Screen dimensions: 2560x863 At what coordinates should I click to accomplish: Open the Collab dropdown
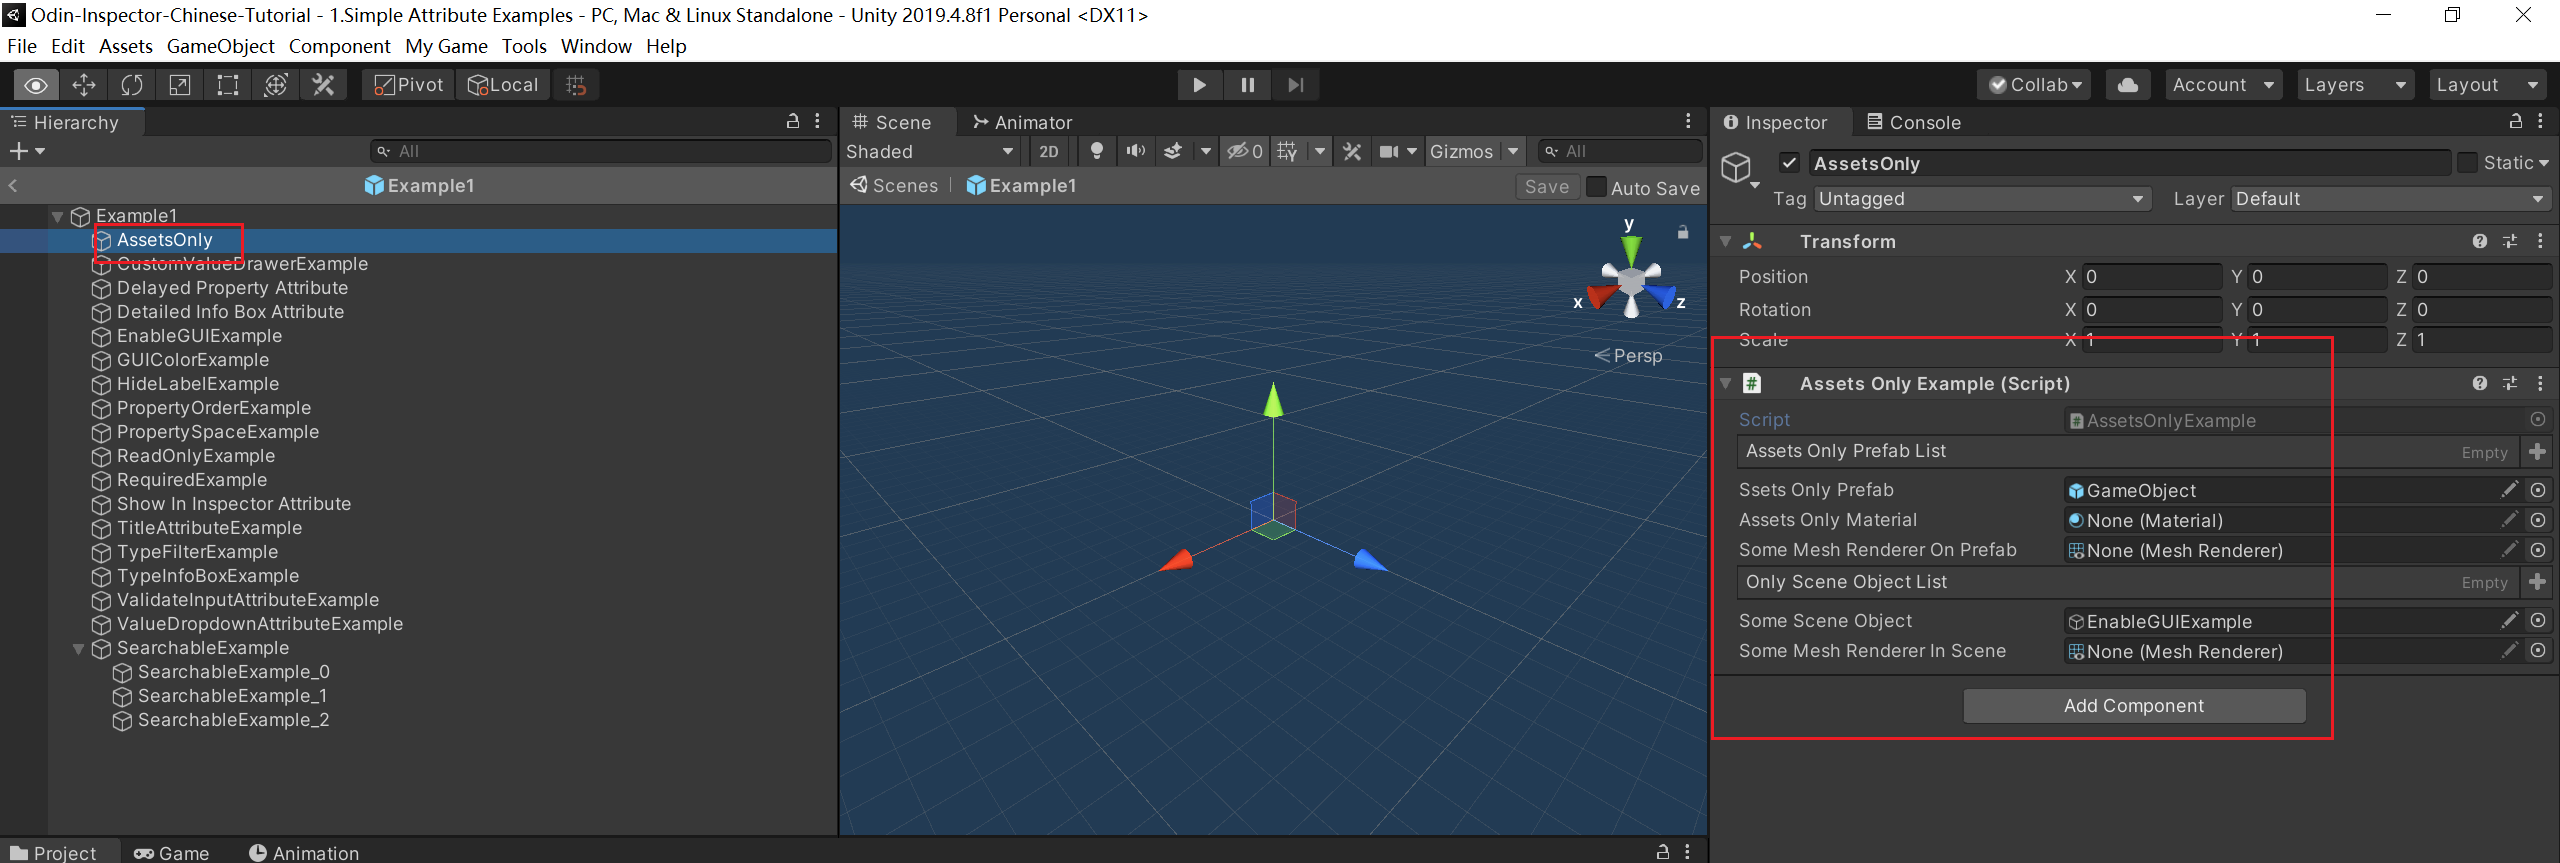tap(2035, 85)
